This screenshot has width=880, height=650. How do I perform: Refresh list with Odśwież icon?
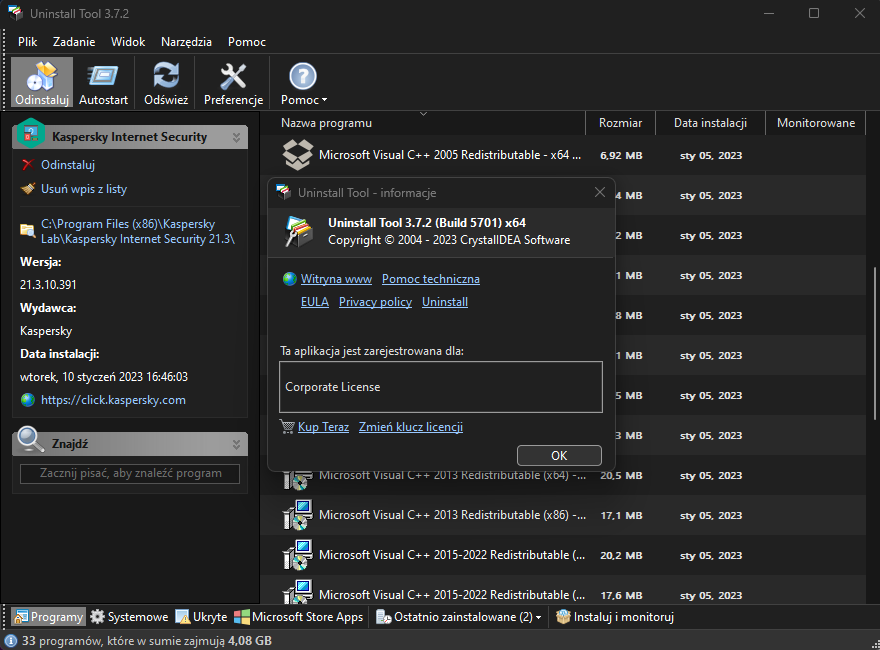pos(166,75)
